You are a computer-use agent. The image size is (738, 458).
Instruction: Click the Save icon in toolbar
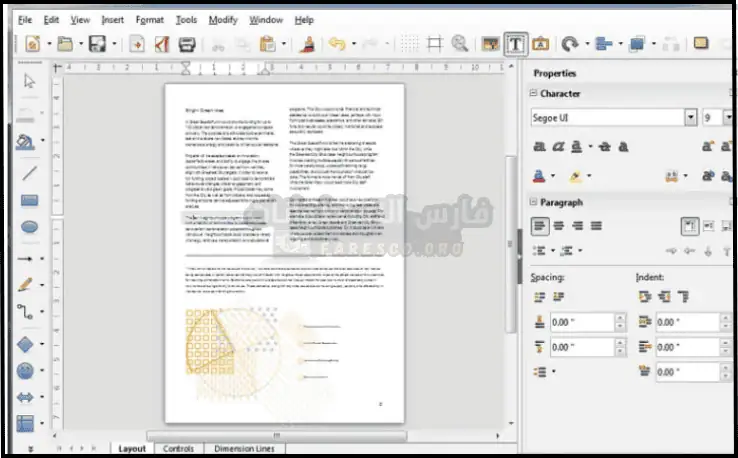point(97,44)
